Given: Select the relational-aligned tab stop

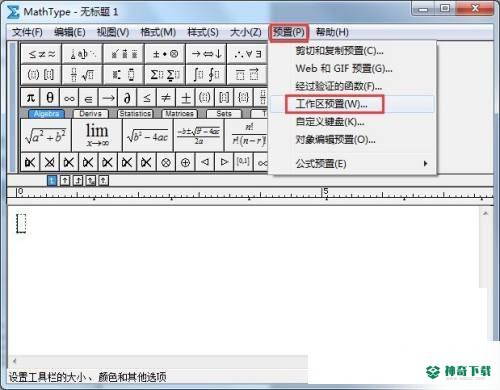Looking at the screenshot, I should click(91, 181).
